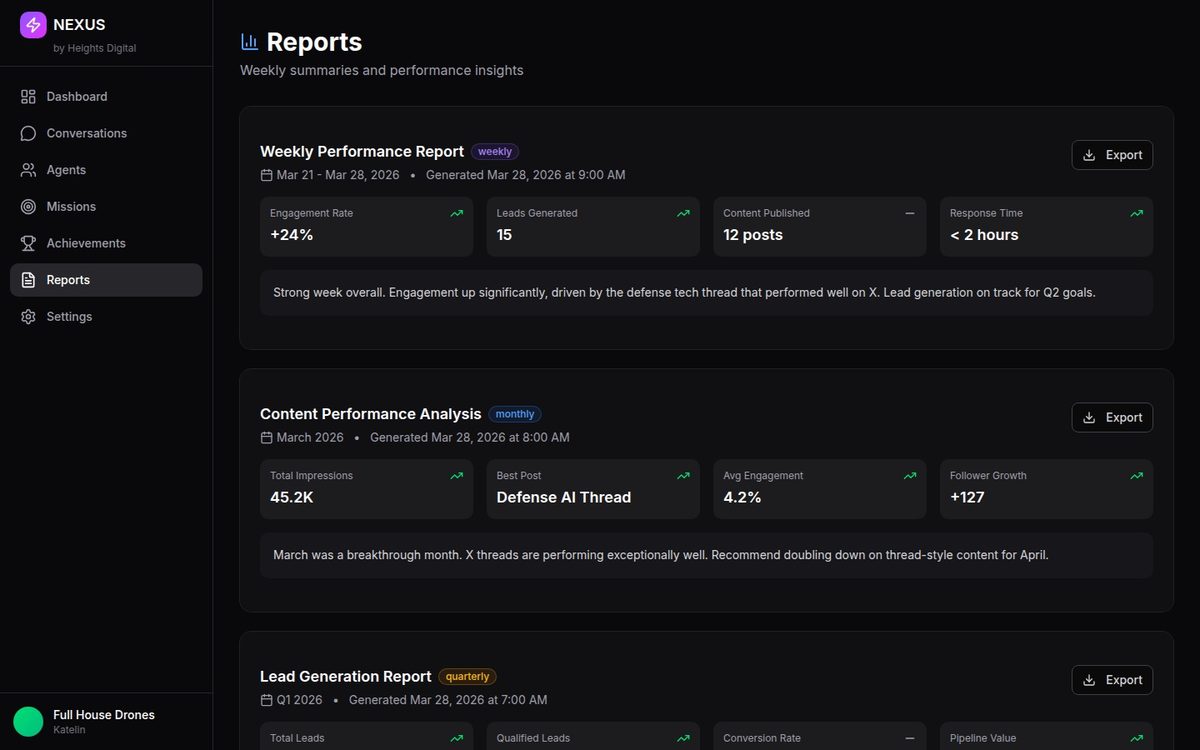Open the Dashboard page
The width and height of the screenshot is (1200, 750).
(106, 97)
